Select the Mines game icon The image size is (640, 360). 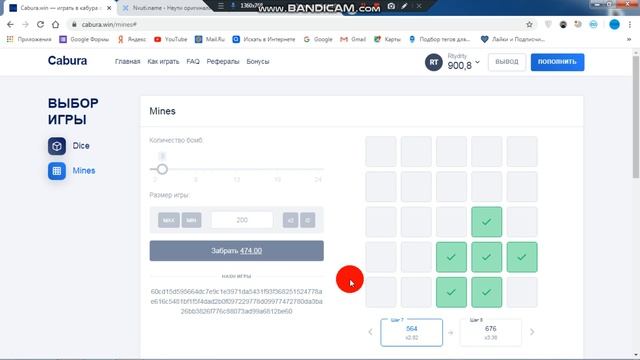point(57,171)
